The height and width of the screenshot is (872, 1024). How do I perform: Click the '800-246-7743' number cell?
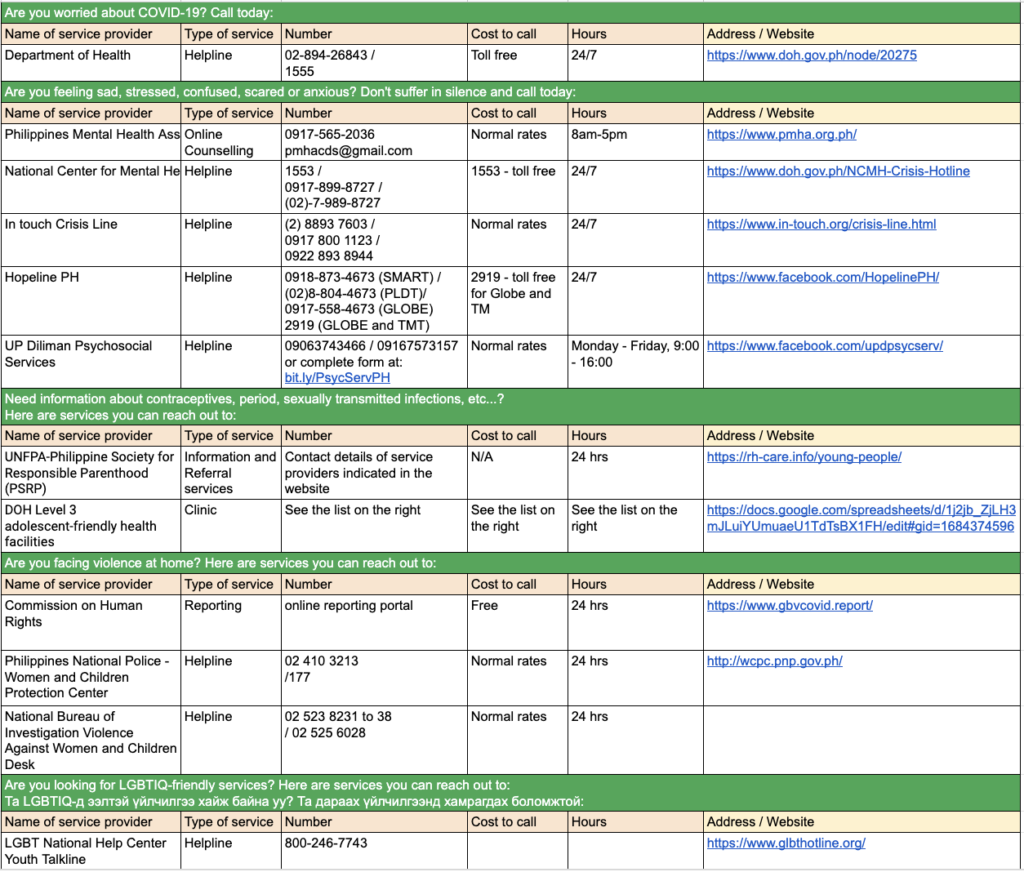coord(374,850)
